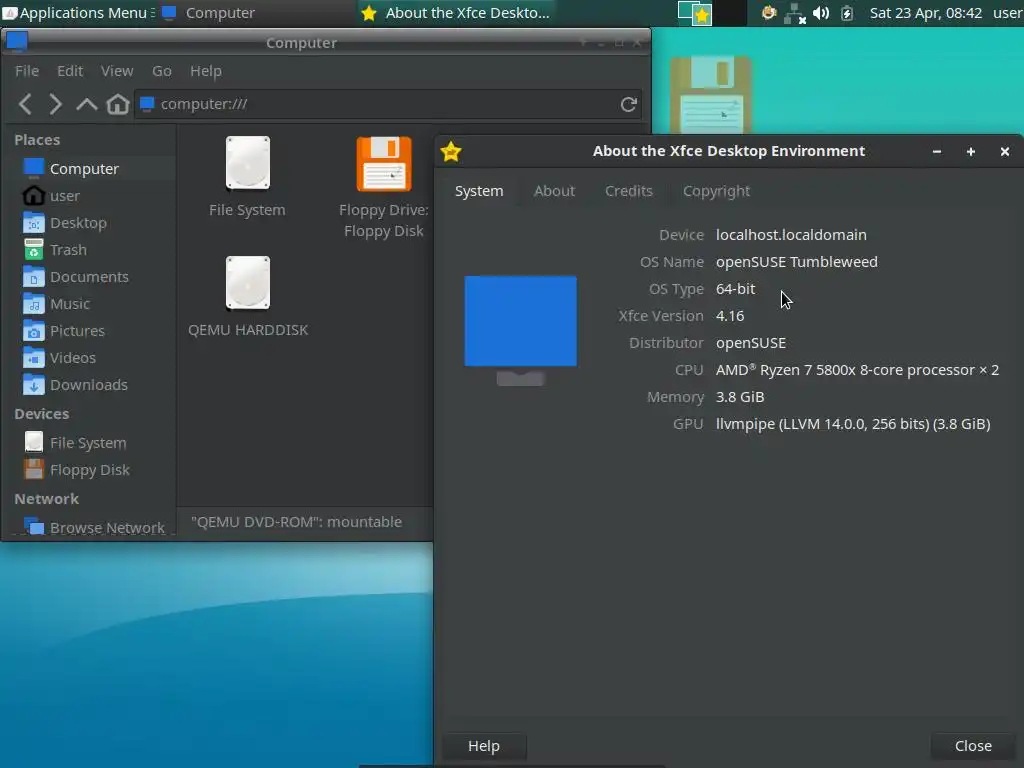Click the yellow star icon in About title bar
The image size is (1024, 768).
pyautogui.click(x=451, y=152)
